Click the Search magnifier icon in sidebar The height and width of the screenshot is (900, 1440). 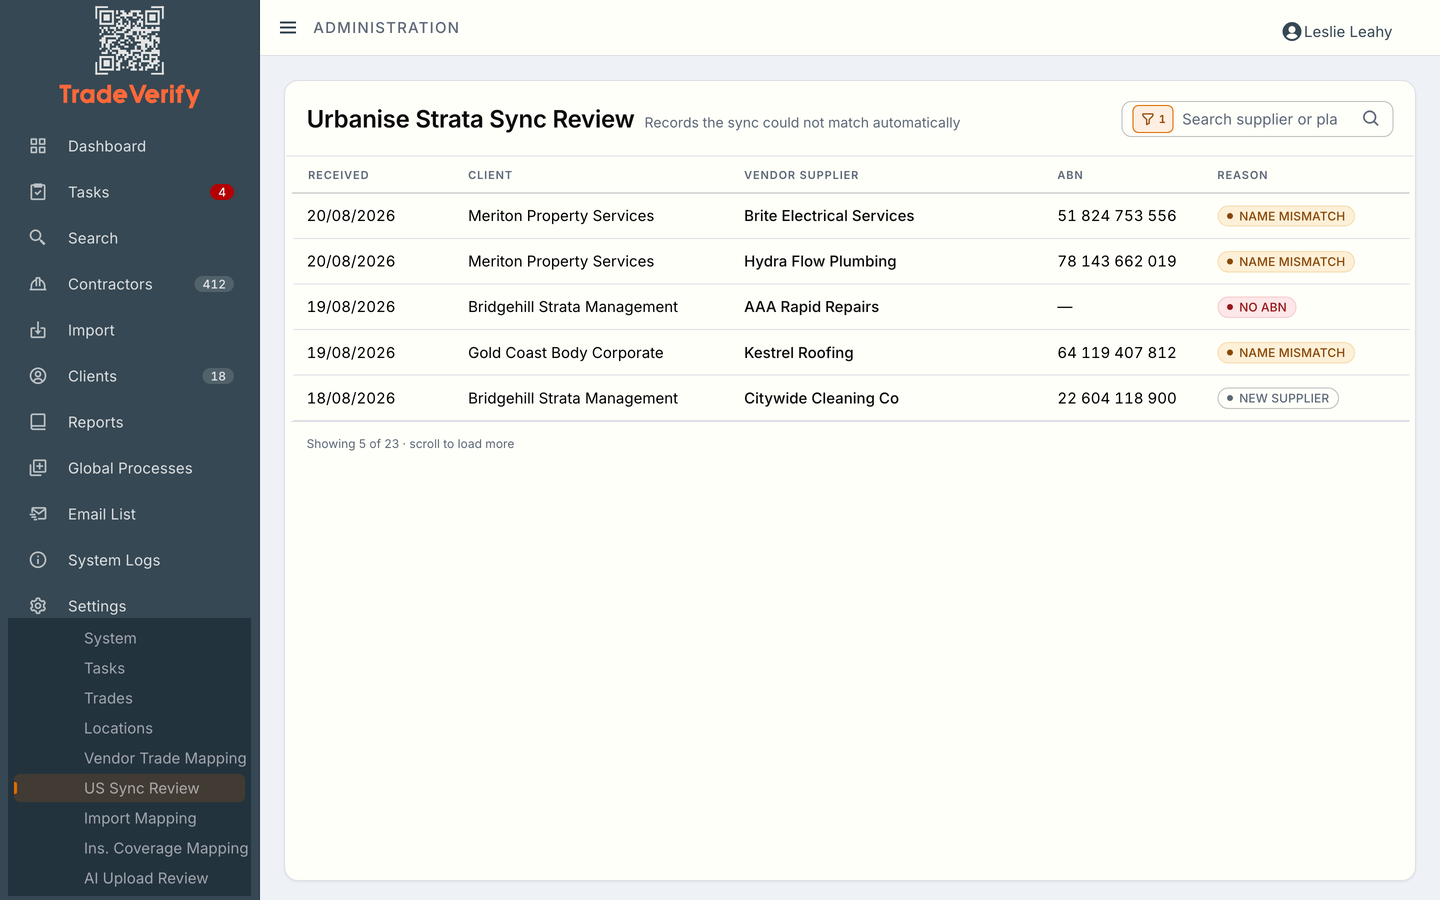(x=38, y=238)
